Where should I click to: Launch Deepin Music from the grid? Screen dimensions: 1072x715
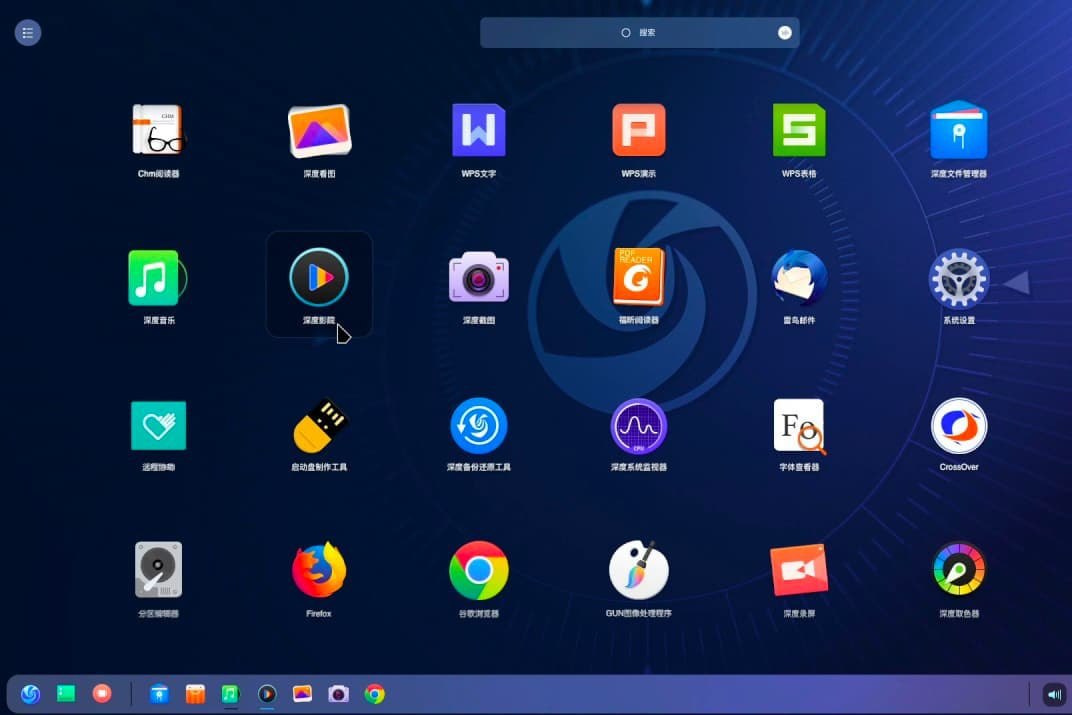(x=157, y=278)
